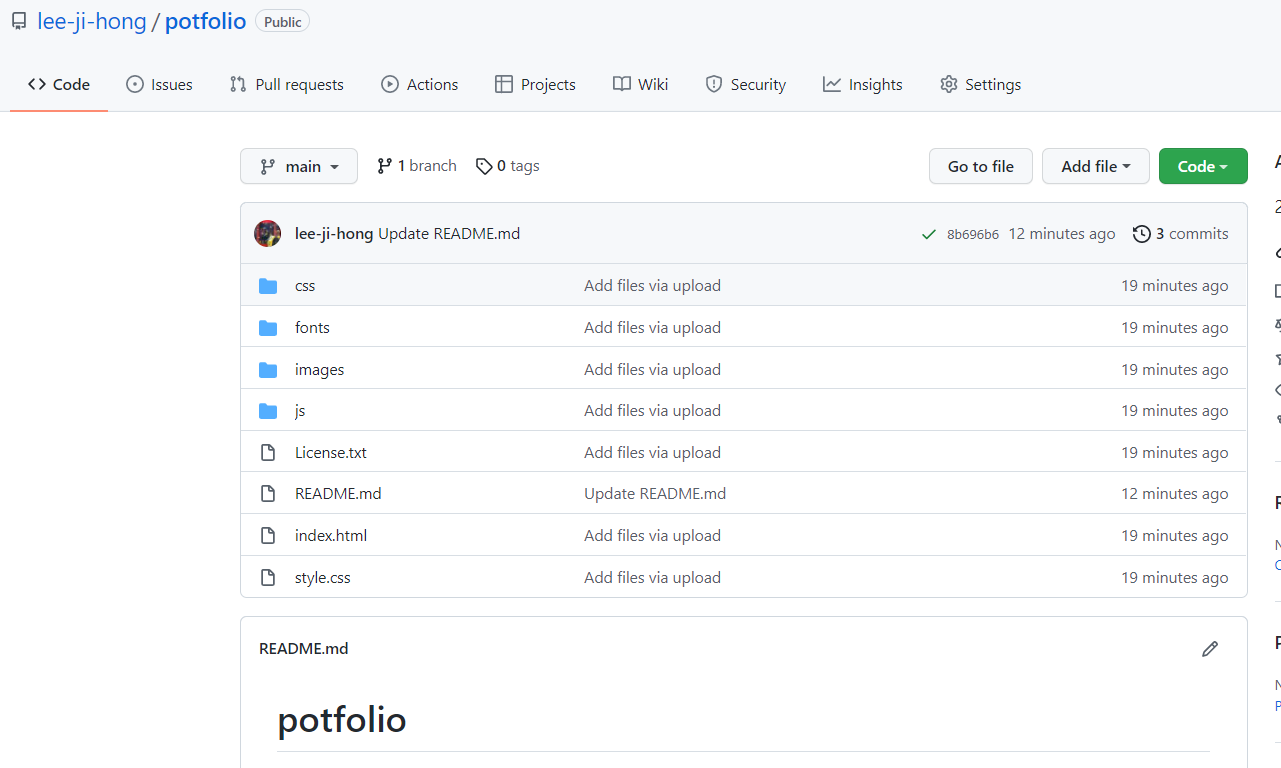Click the green checkmark commit status icon
The width and height of the screenshot is (1281, 768).
pyautogui.click(x=929, y=234)
